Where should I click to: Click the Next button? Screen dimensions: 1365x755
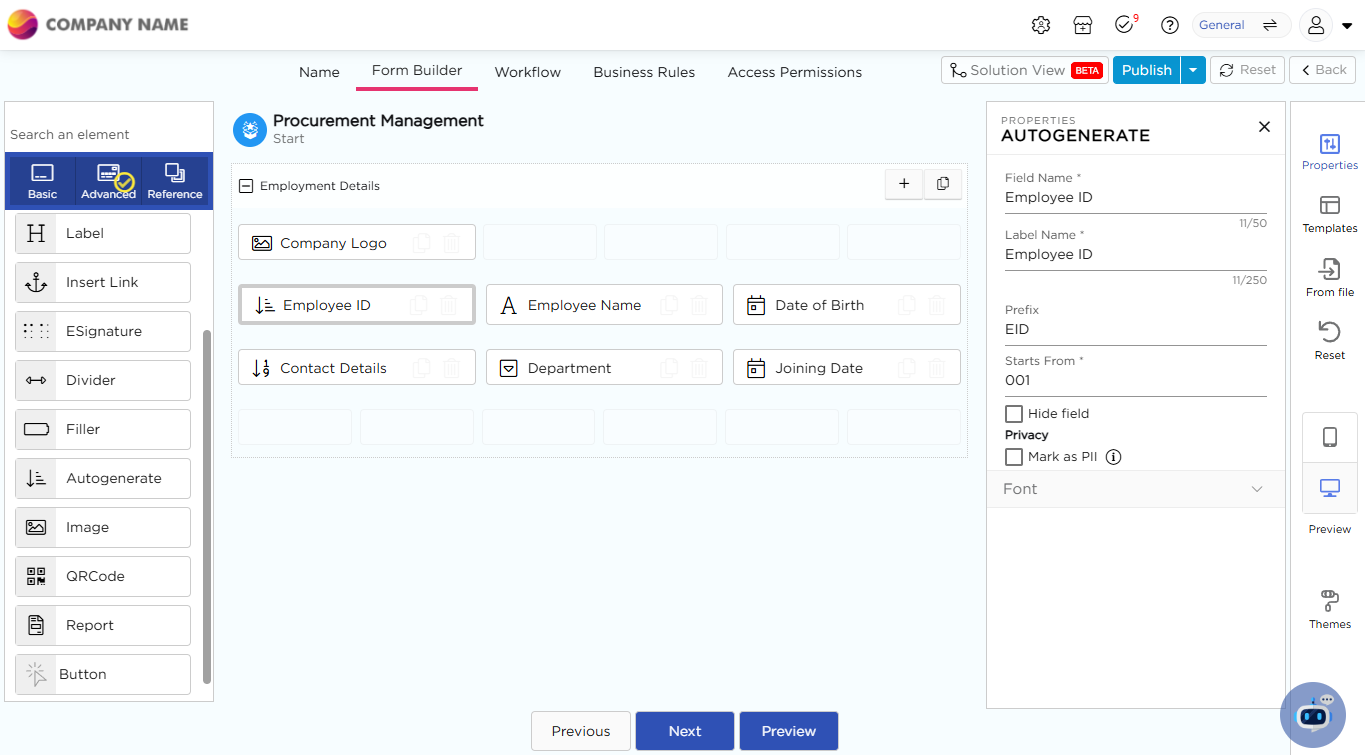pos(685,731)
